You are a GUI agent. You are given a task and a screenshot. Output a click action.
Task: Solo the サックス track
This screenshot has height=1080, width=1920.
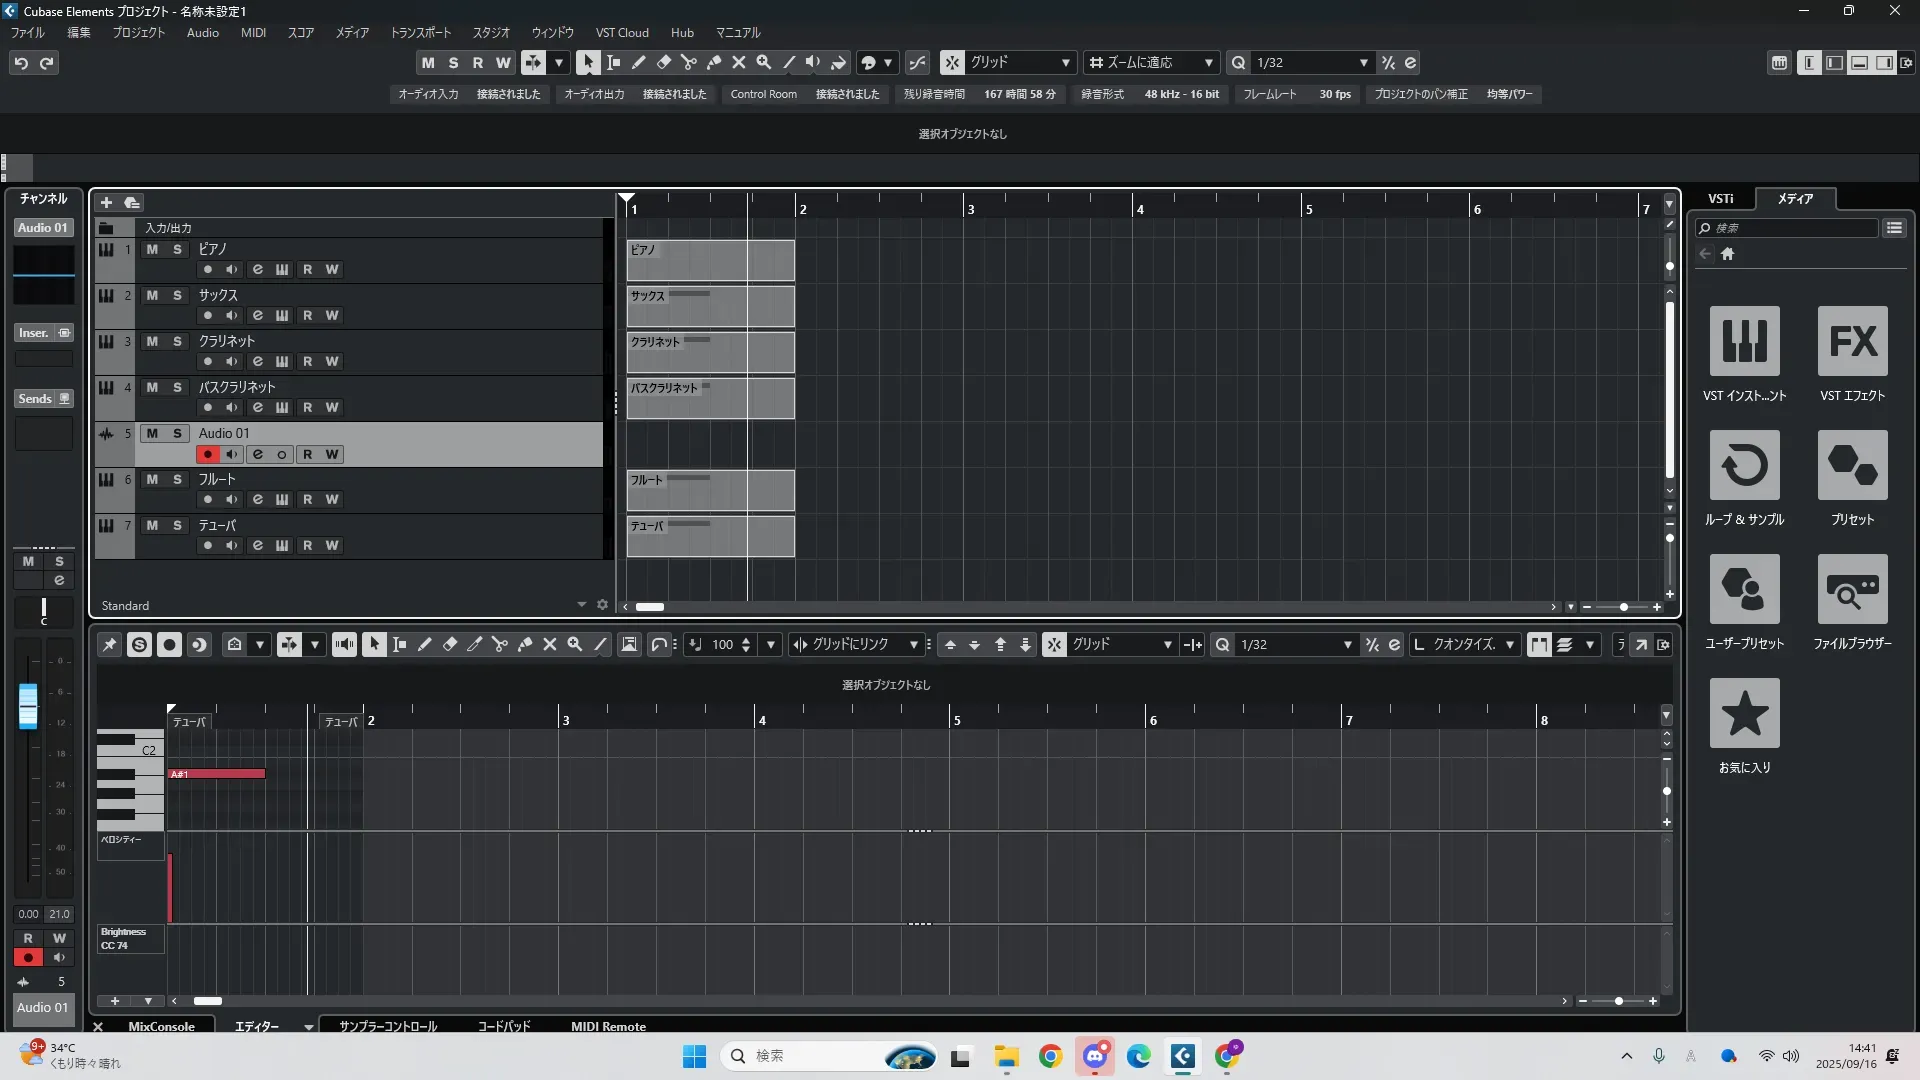coord(177,295)
